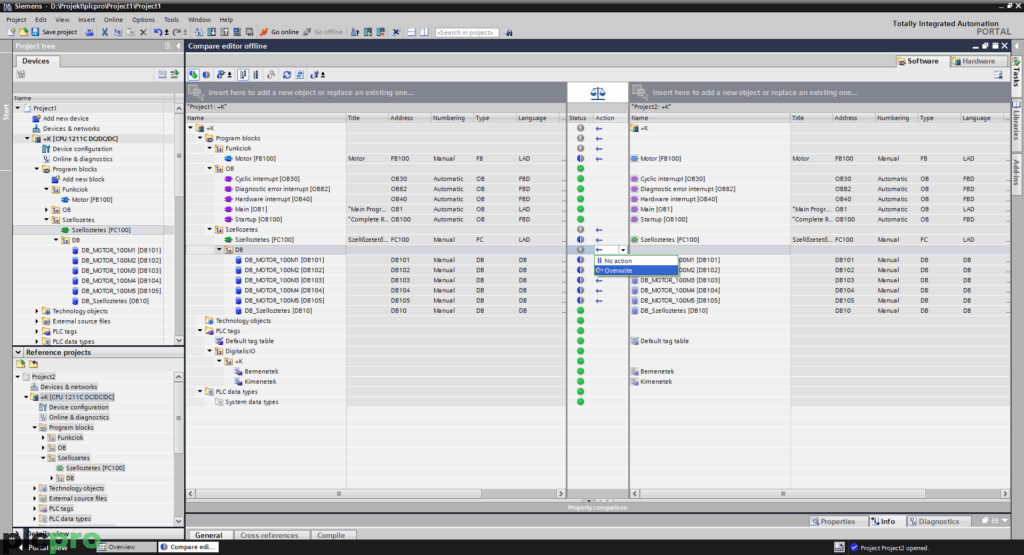Click the Cut scissors icon
Viewport: 1024px width, 555px height.
pyautogui.click(x=104, y=32)
